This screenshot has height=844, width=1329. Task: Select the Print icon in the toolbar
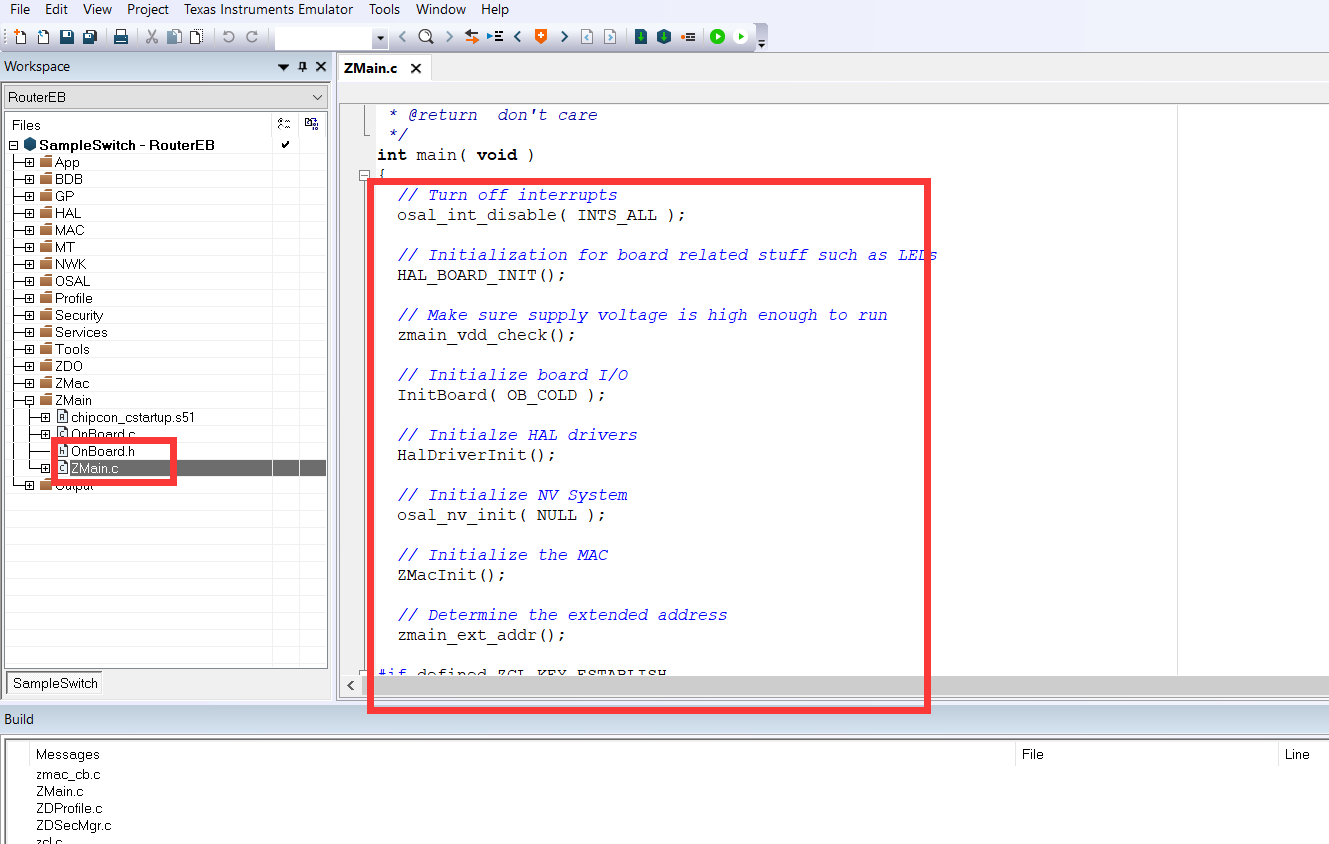coord(122,37)
